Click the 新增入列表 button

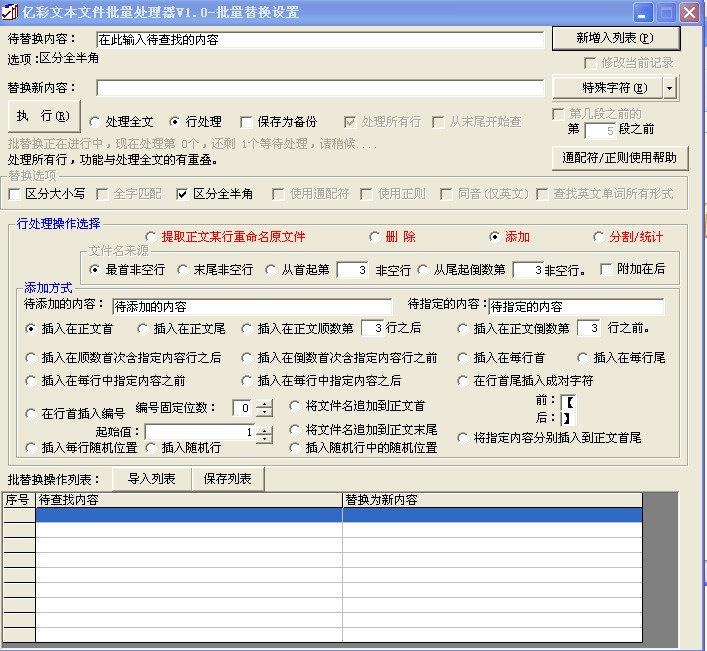[x=616, y=38]
